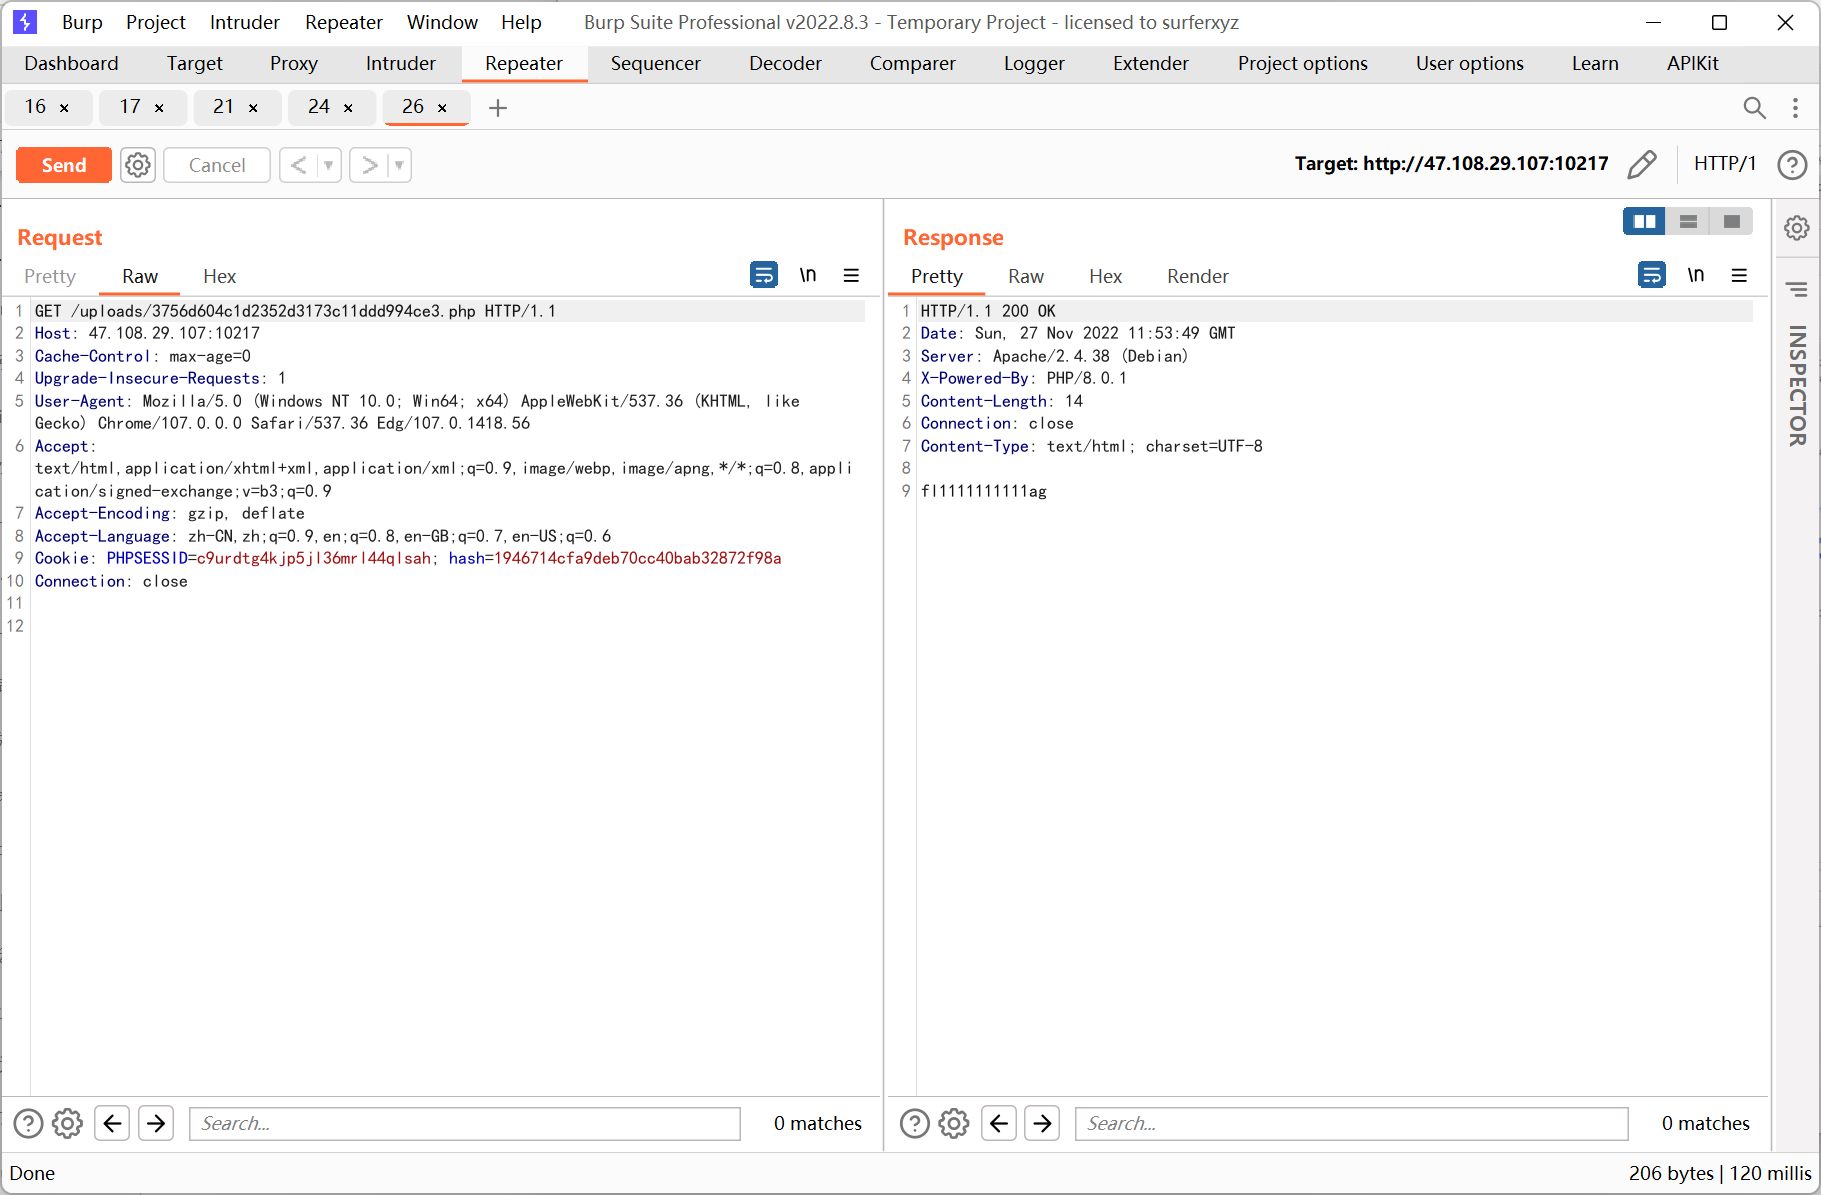Open the back-request history dropdown arrow

[327, 164]
